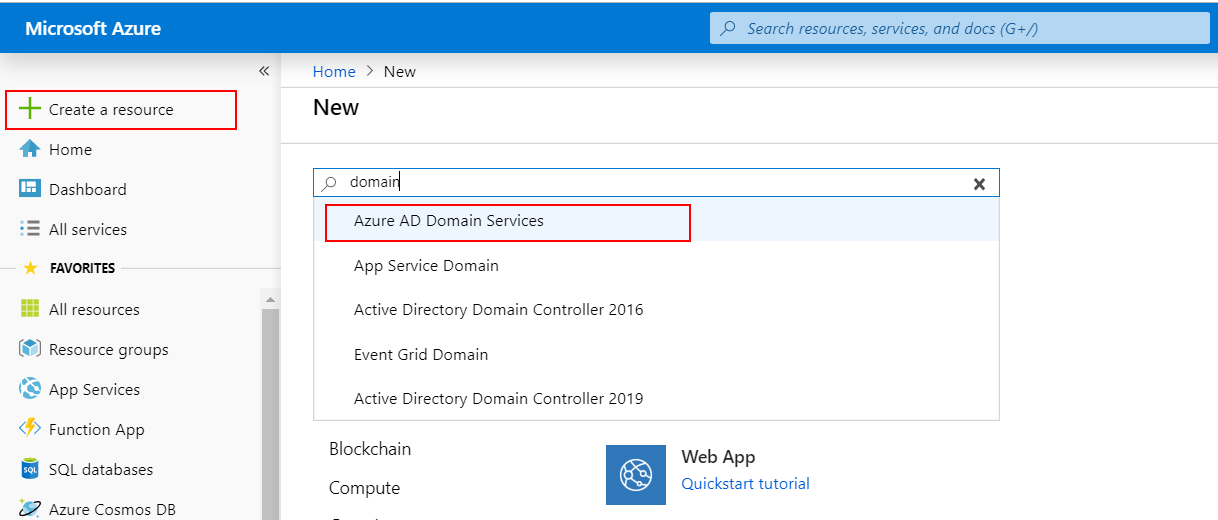Click the Function App lightning icon
The image size is (1218, 520).
click(30, 429)
